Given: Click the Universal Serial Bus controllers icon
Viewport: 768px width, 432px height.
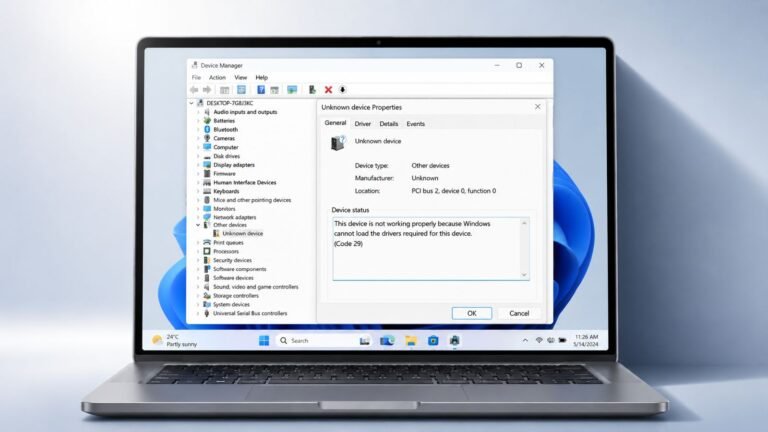Looking at the screenshot, I should tap(207, 313).
